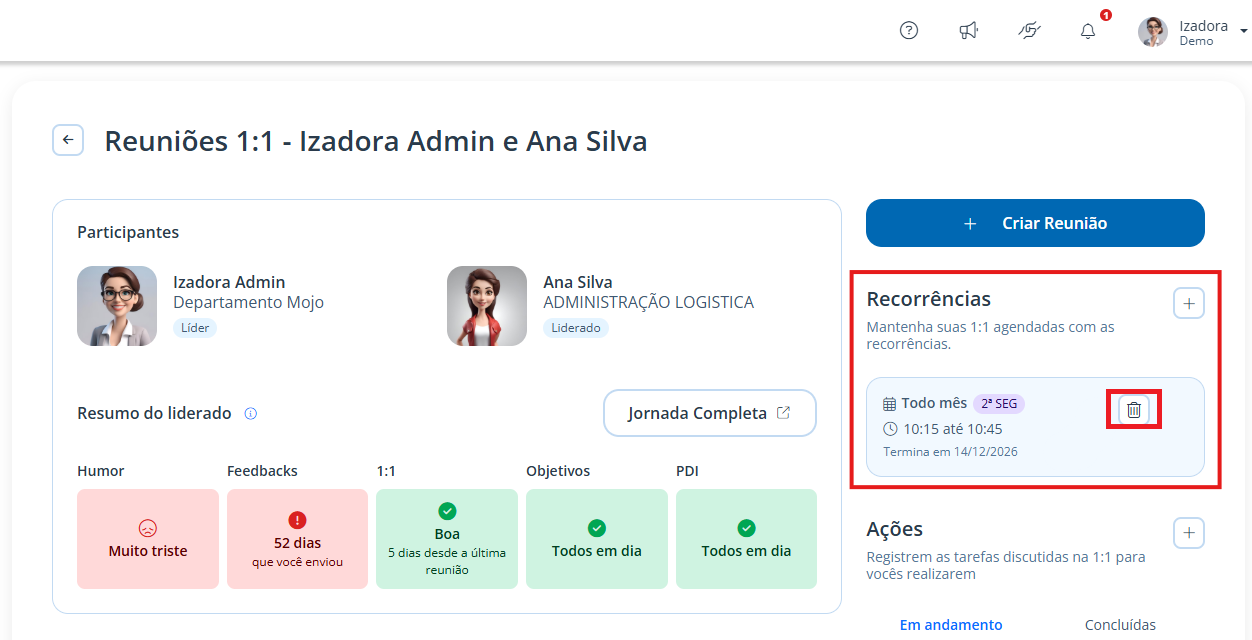The width and height of the screenshot is (1252, 640).
Task: Click the info icon beside Resumo do liderado
Action: 251,413
